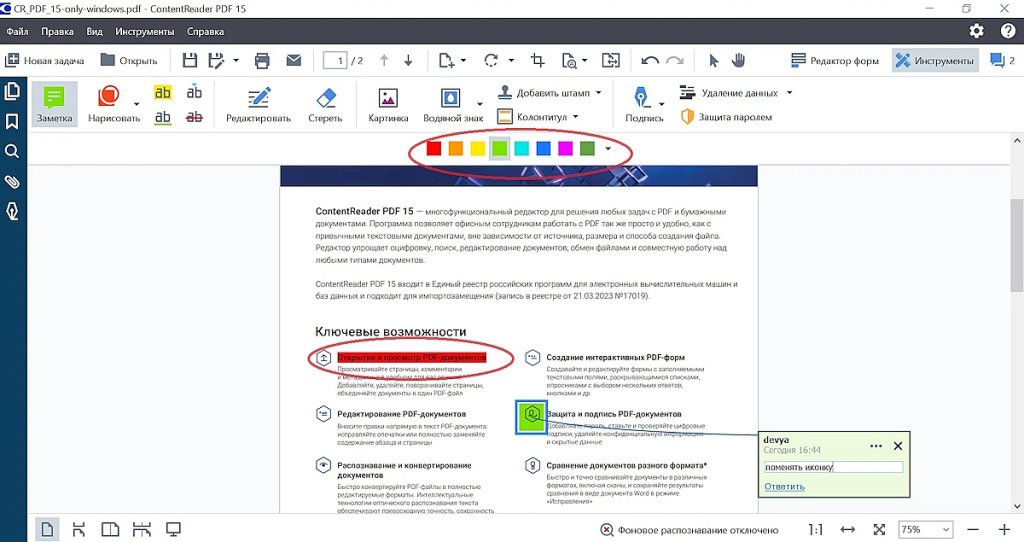Expand the Add stamp (Добавить штамп) dropdown
Viewport: 1024px width, 542px height.
[x=598, y=93]
